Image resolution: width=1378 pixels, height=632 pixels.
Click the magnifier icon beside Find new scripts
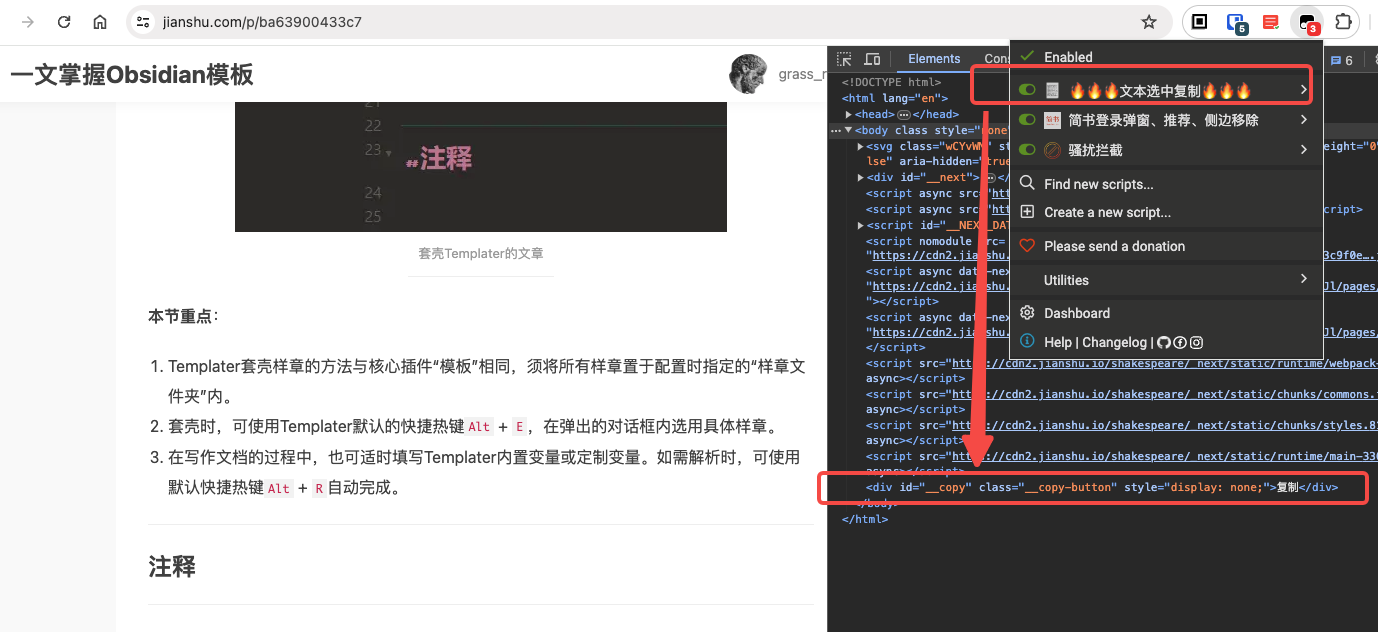point(1026,184)
